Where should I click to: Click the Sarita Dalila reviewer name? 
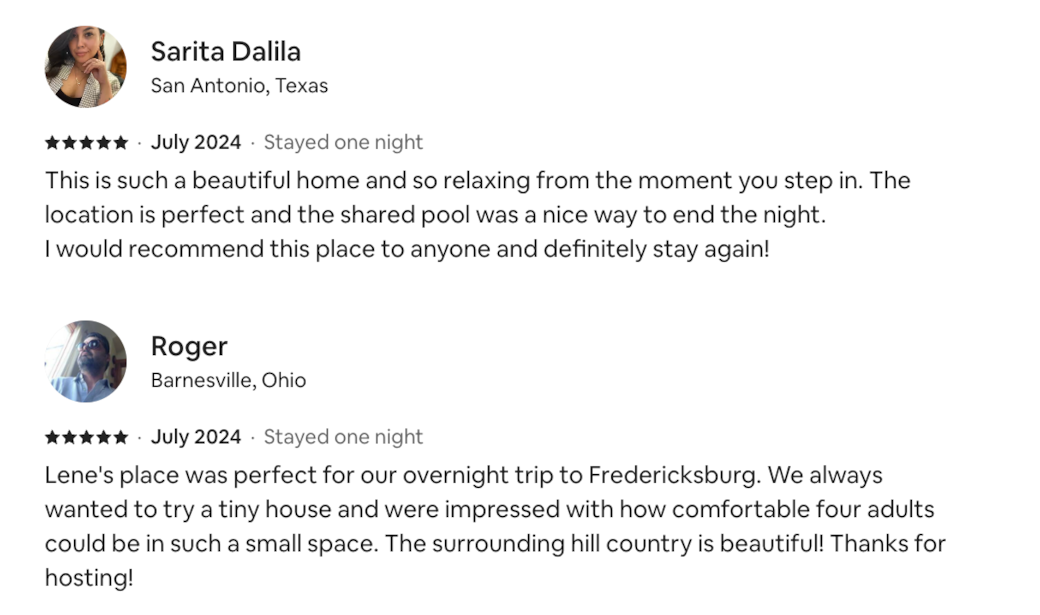click(226, 52)
